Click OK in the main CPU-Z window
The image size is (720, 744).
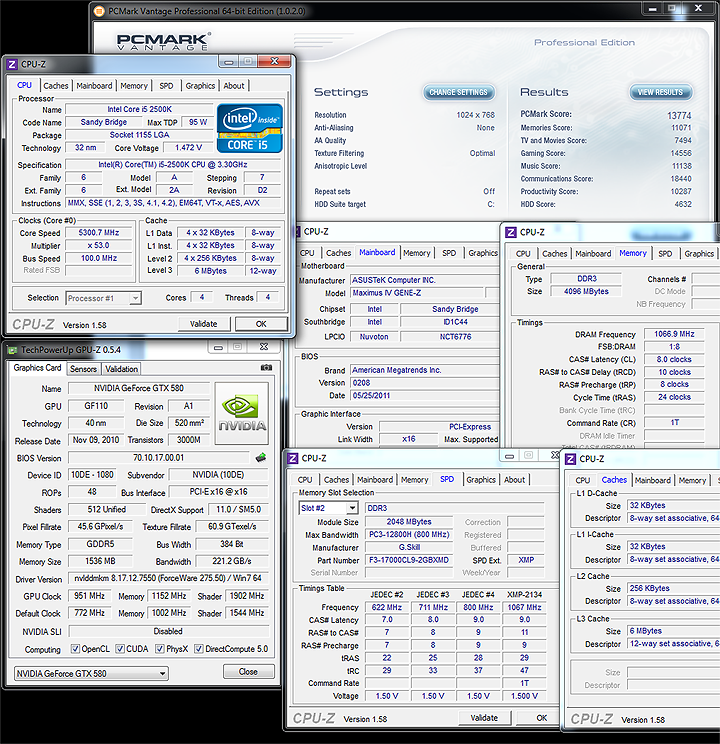coord(261,324)
